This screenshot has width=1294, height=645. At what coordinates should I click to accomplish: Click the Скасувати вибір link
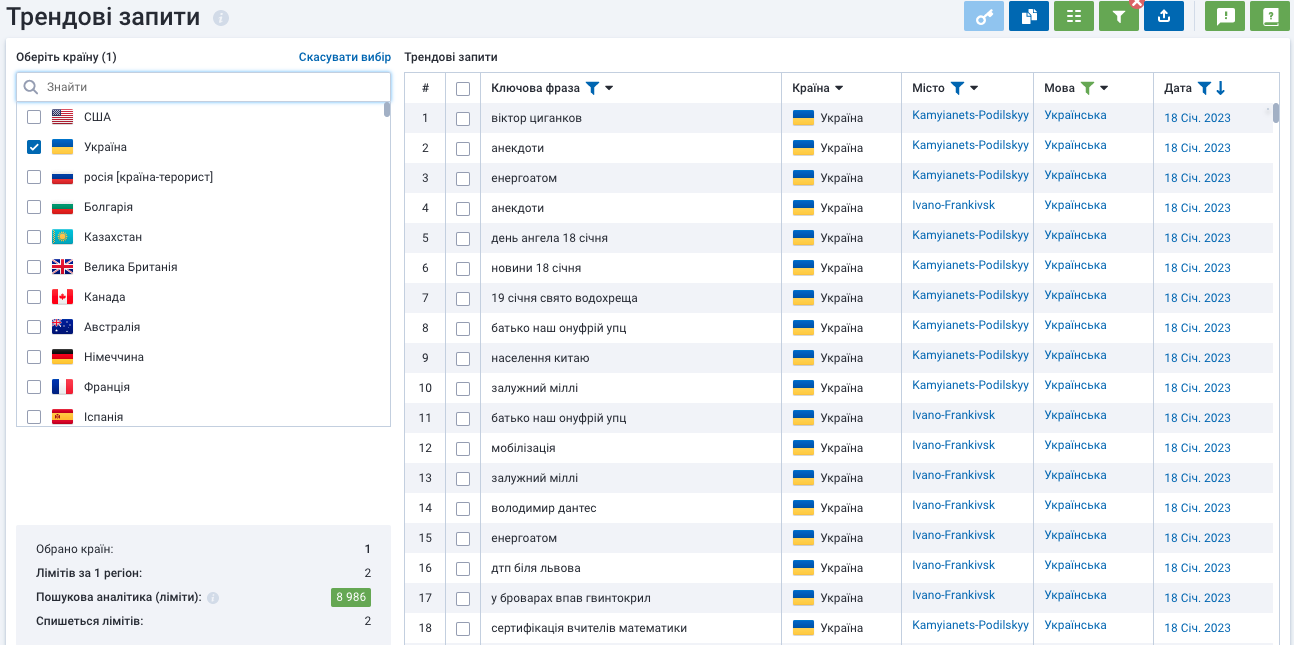coord(343,58)
